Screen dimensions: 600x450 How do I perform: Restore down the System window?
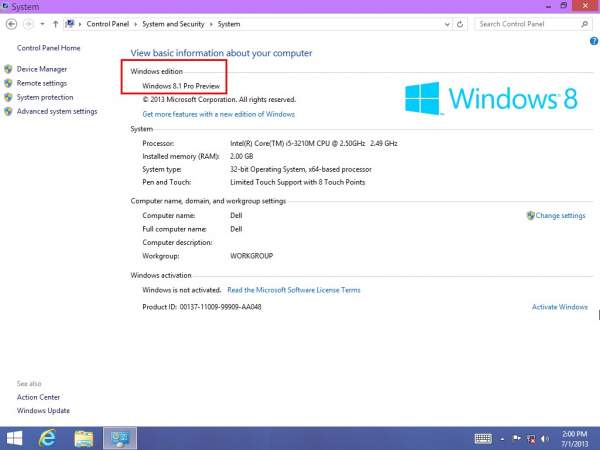coord(563,5)
